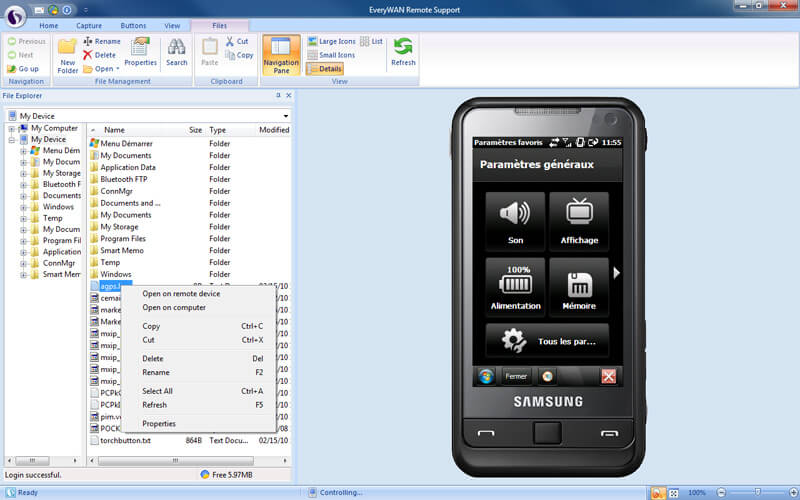Screen dimensions: 800x500
Task: Tap the Fermer button on phone
Action: pos(516,377)
